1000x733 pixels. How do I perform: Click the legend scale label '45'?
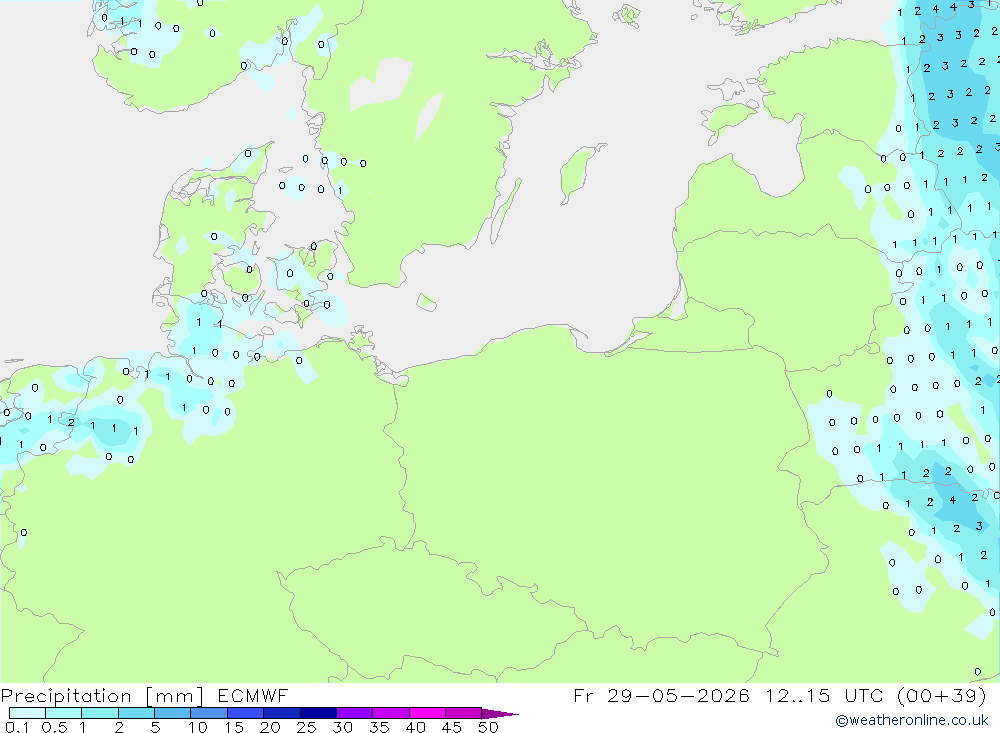(x=452, y=727)
